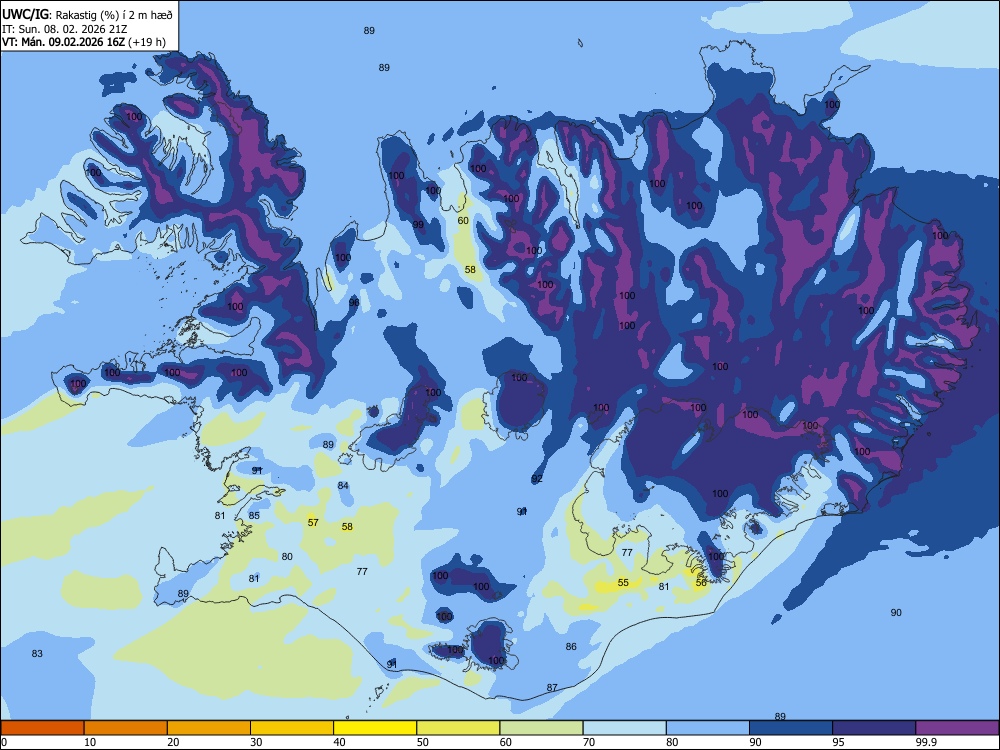1000x750 pixels.
Task: Click the '30' legend tick label
Action: 256,742
